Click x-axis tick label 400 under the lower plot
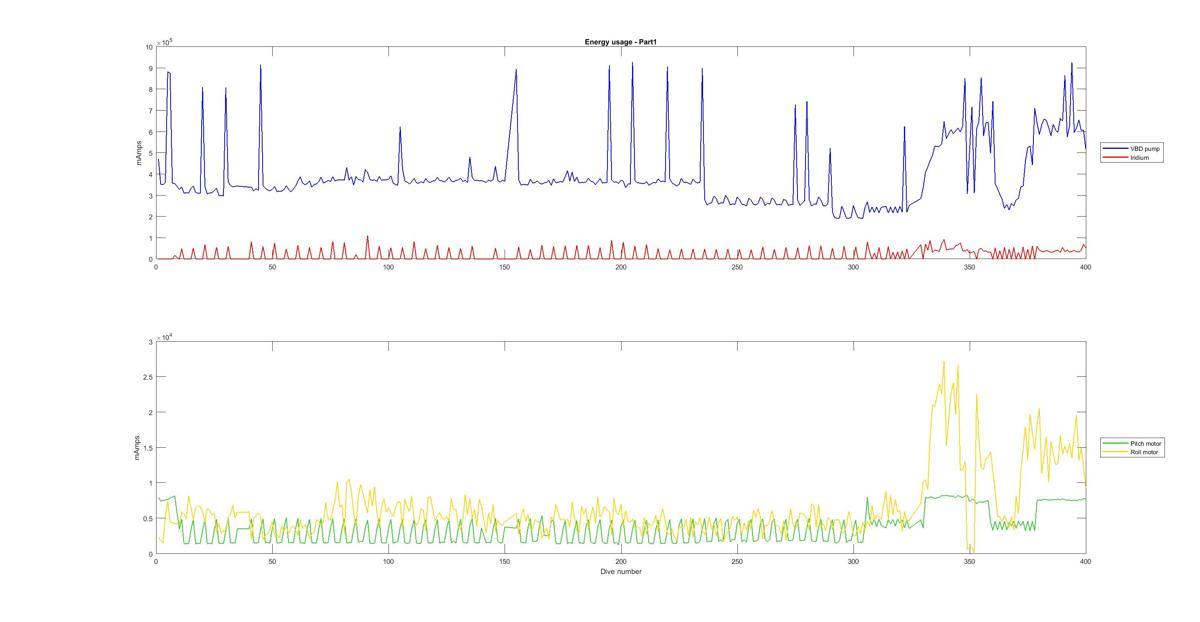Screen dimensions: 1200x622 pos(1086,562)
